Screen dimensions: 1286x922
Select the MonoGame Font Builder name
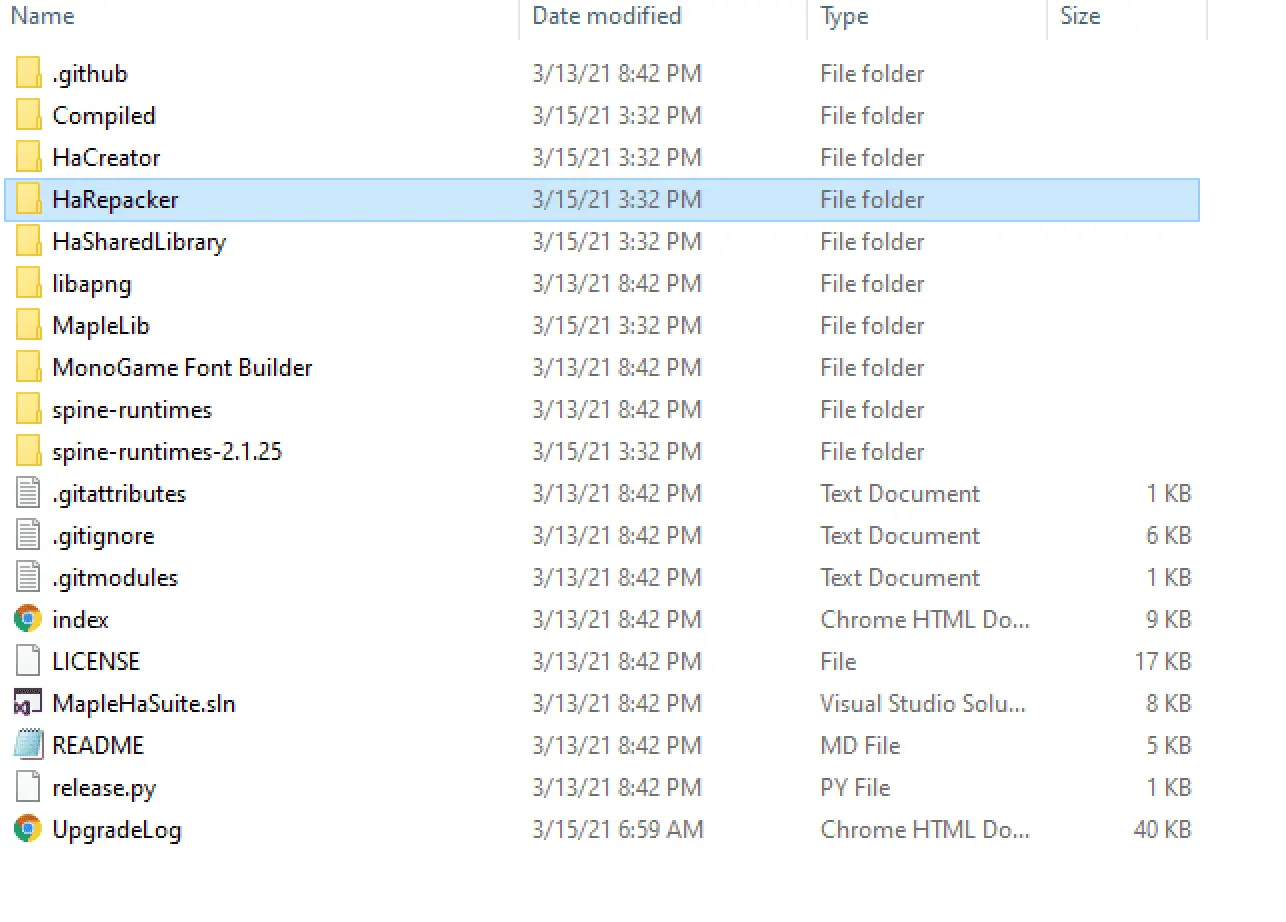pos(182,368)
